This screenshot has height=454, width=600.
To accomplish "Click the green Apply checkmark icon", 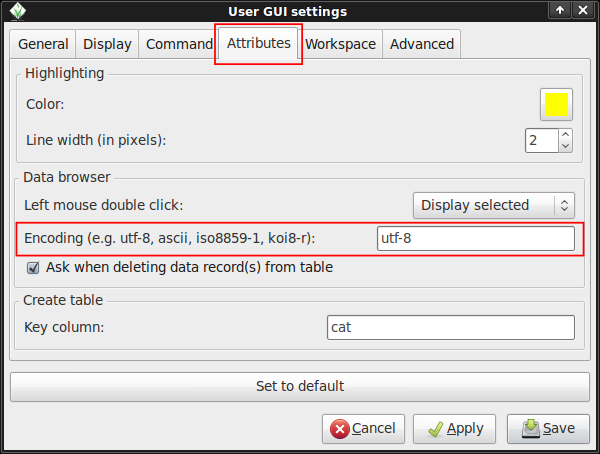I will 435,429.
